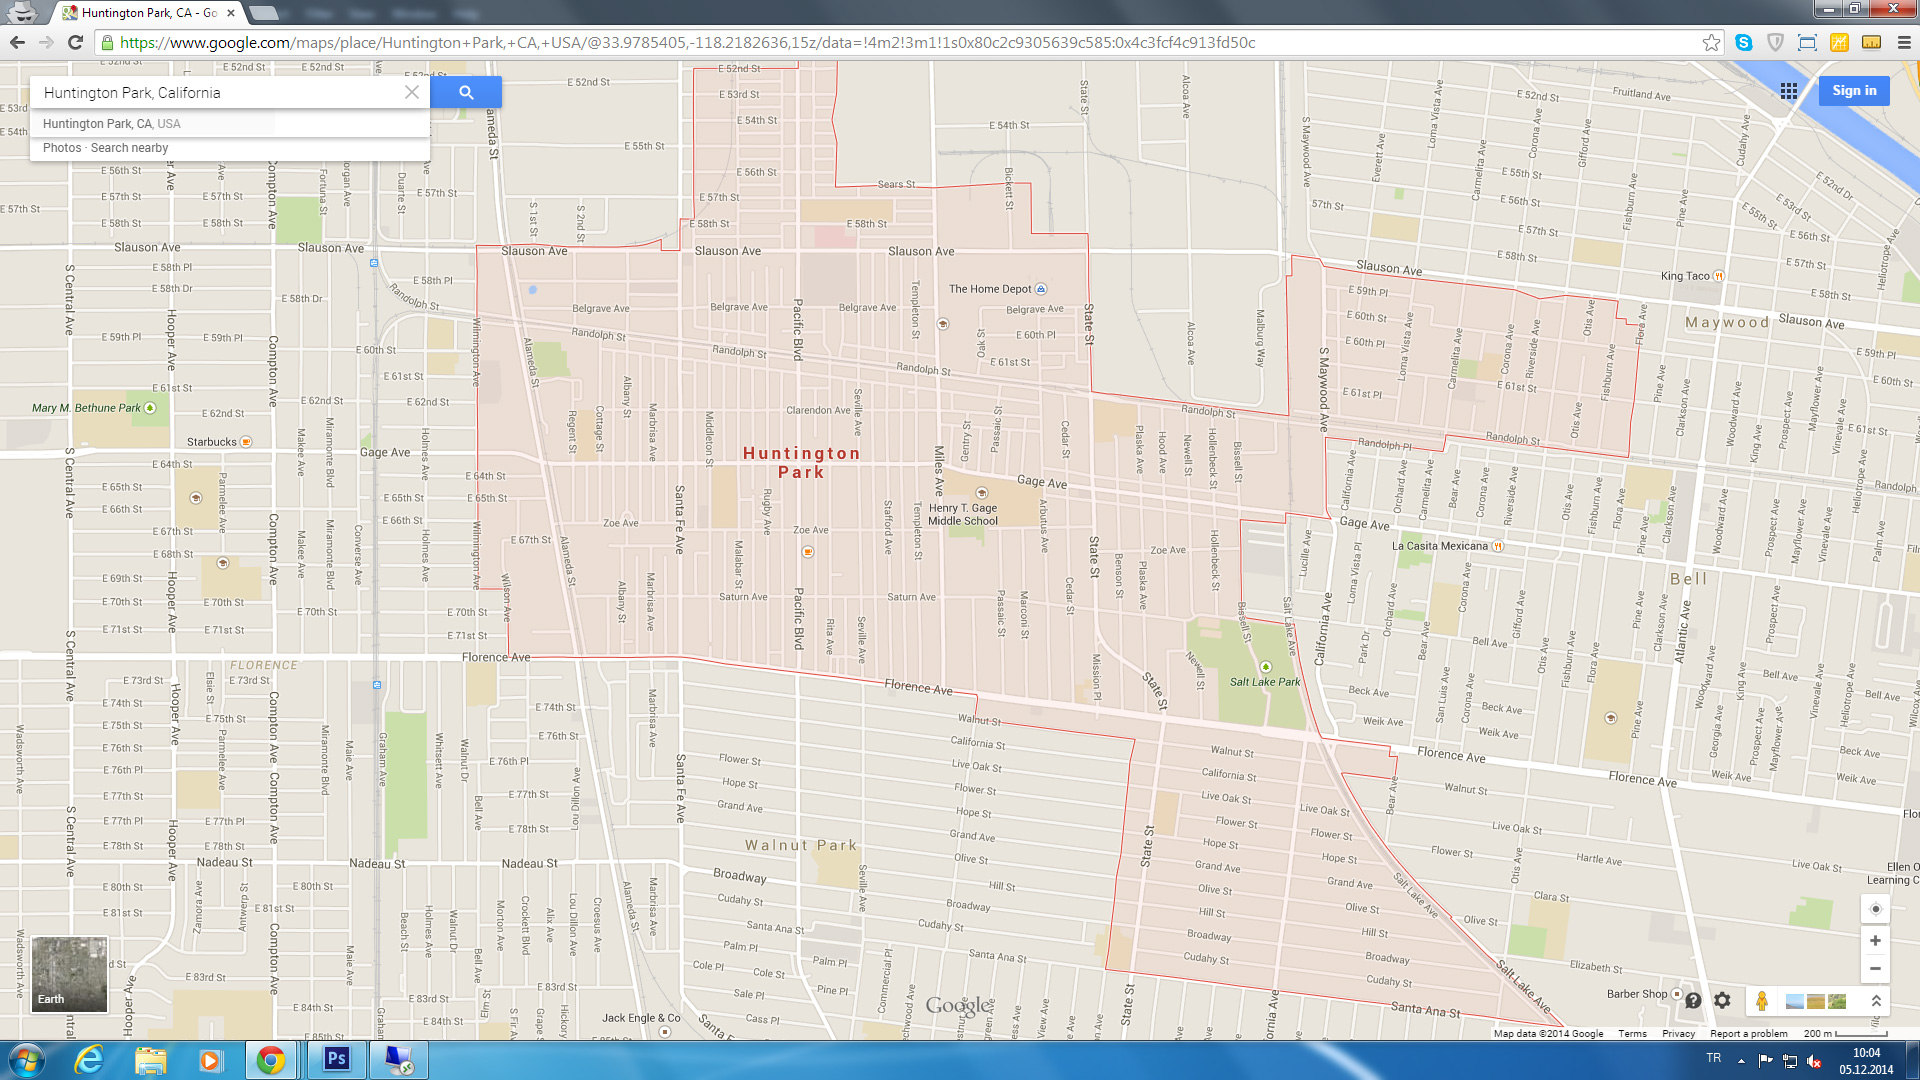Open the Google apps grid

coord(1789,91)
